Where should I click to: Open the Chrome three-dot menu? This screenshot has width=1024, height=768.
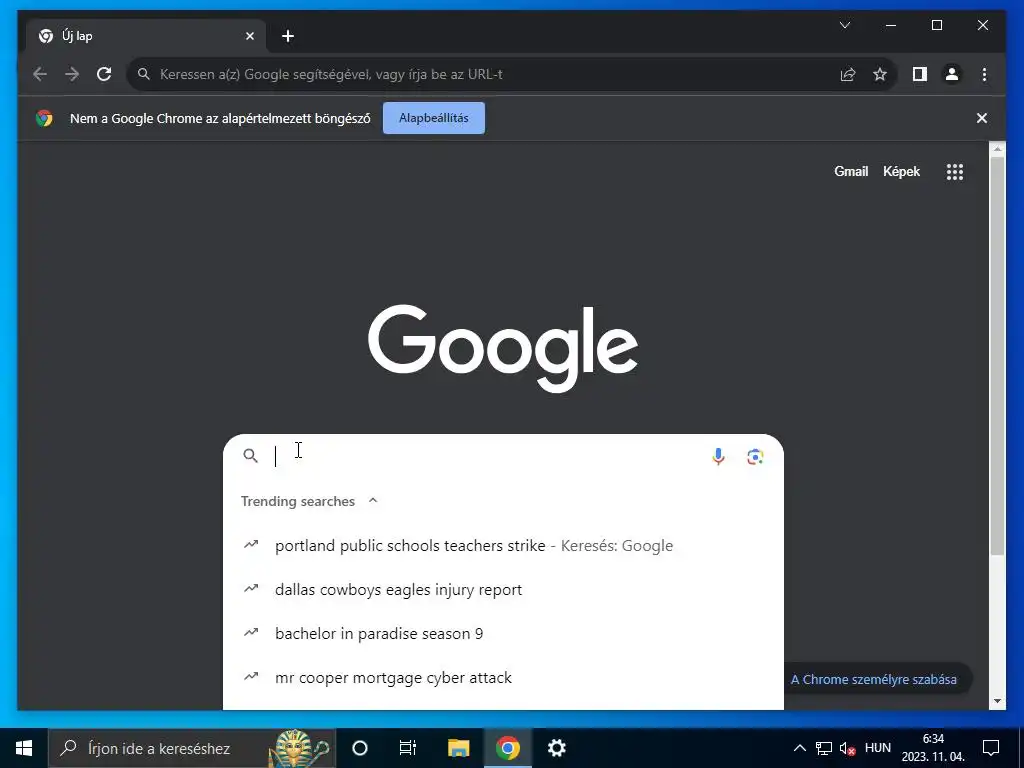pyautogui.click(x=984, y=74)
